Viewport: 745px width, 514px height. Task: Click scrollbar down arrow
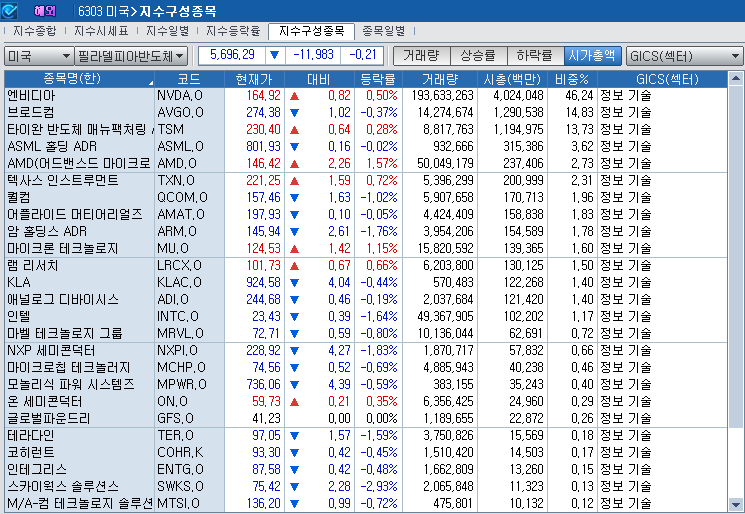pos(735,504)
